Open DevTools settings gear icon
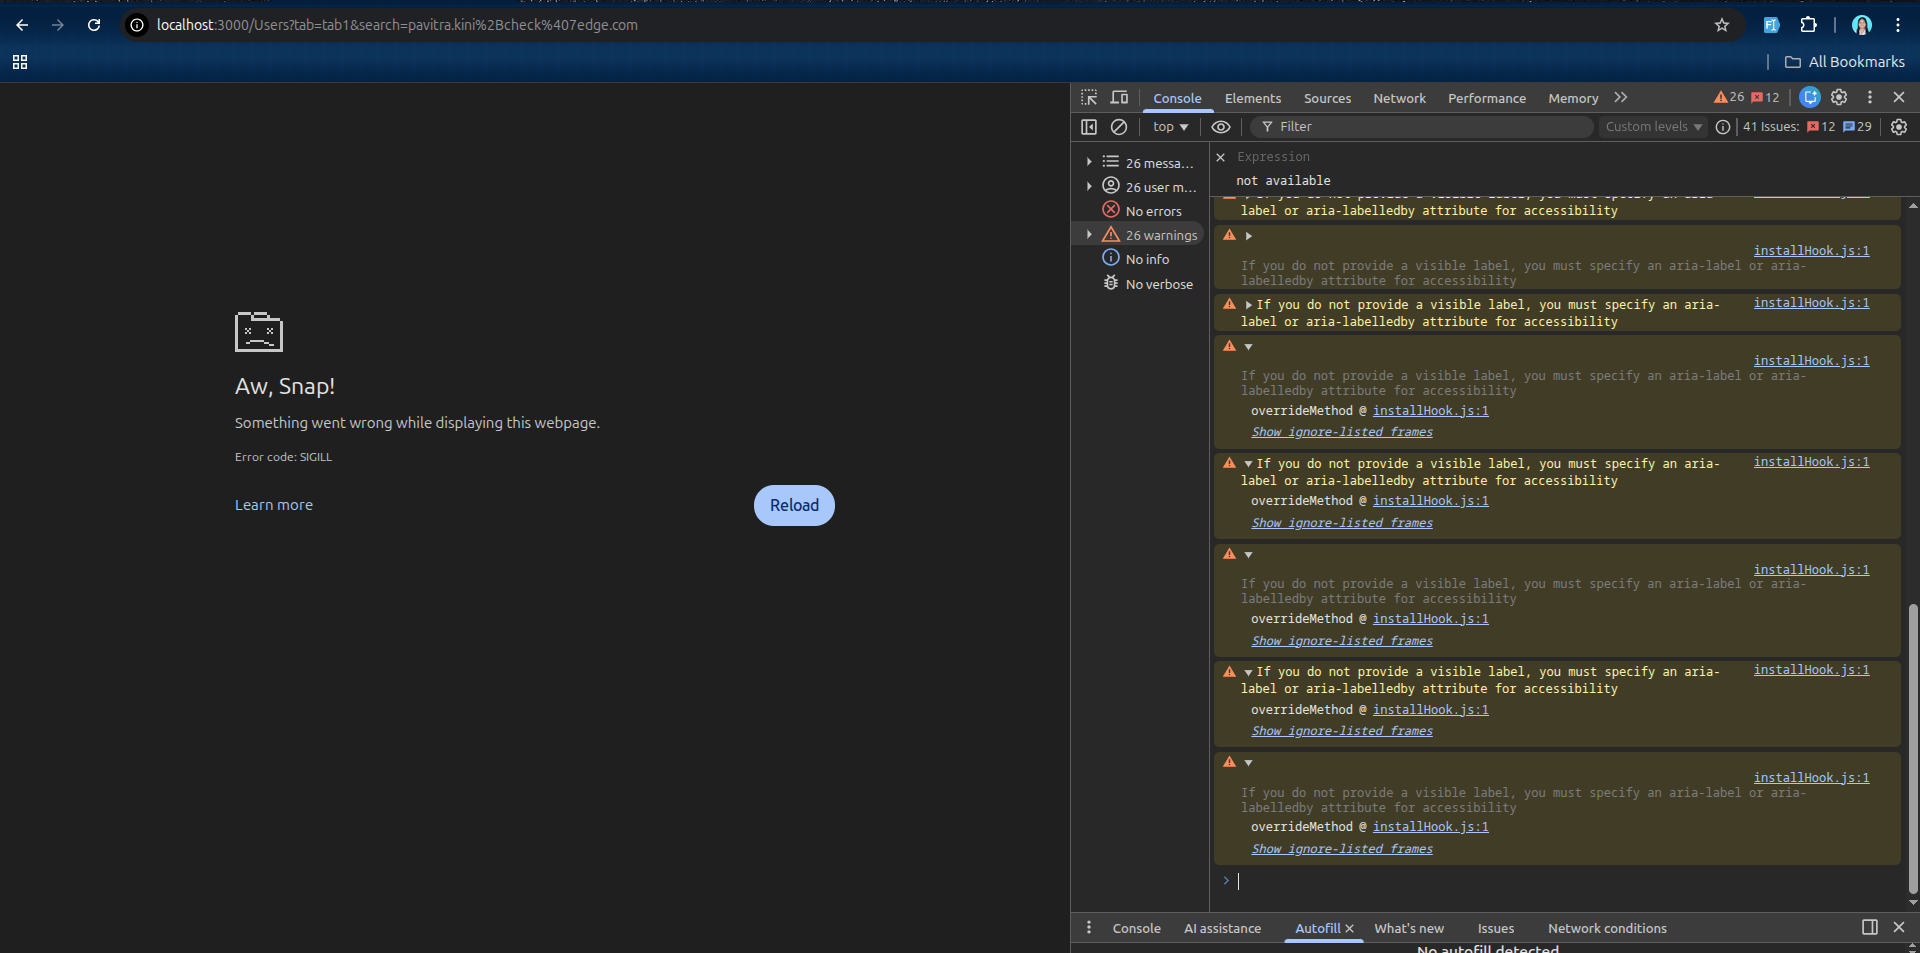Viewport: 1920px width, 953px height. coord(1839,98)
